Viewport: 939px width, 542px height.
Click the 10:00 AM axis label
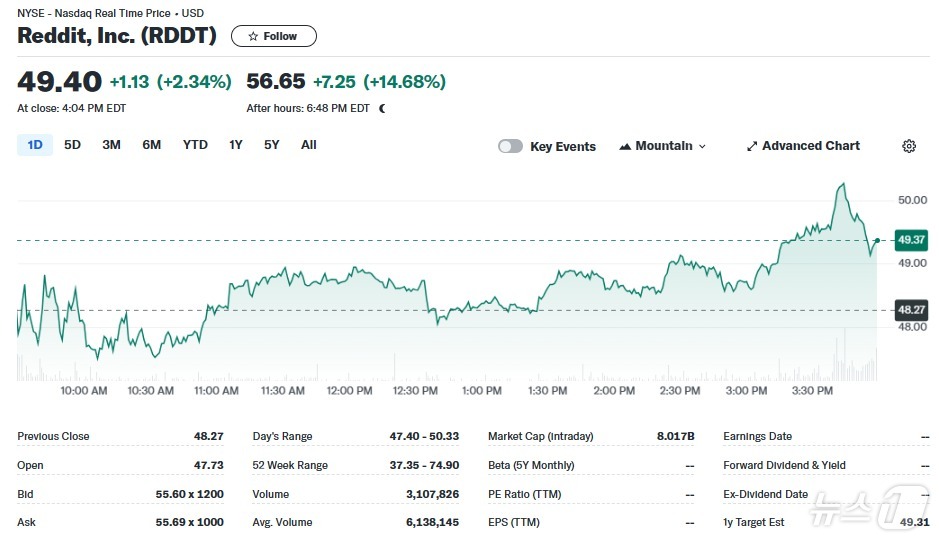84,390
